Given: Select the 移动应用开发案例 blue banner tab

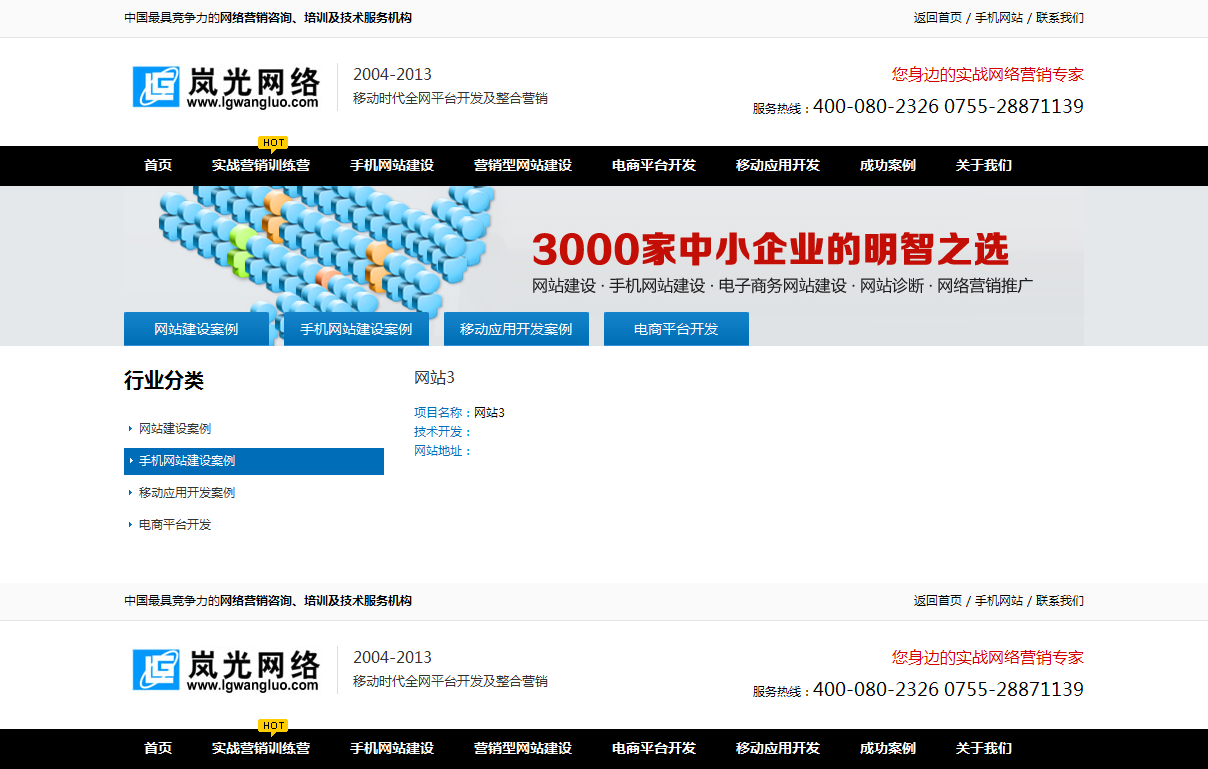Looking at the screenshot, I should coord(516,329).
